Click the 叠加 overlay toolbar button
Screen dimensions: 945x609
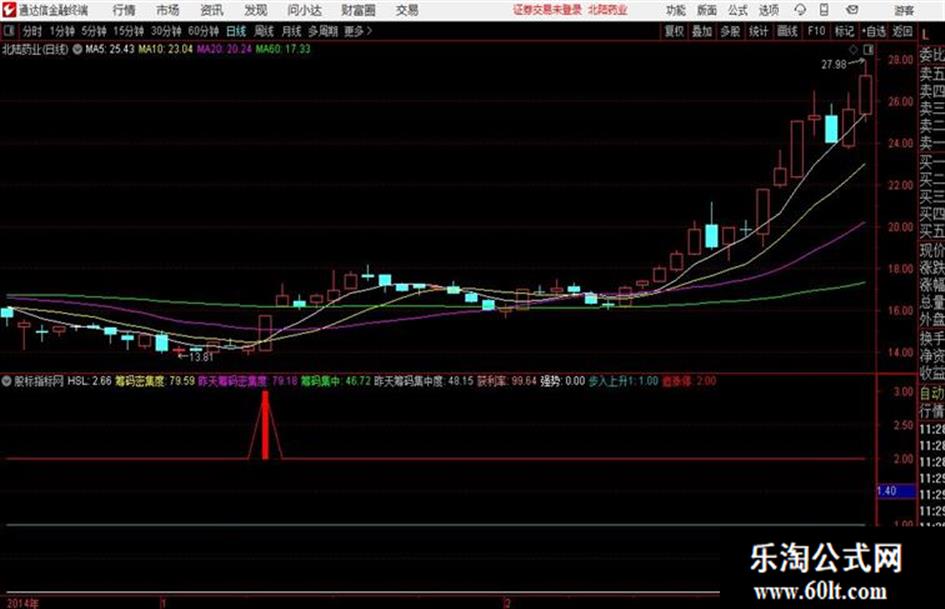pyautogui.click(x=702, y=31)
